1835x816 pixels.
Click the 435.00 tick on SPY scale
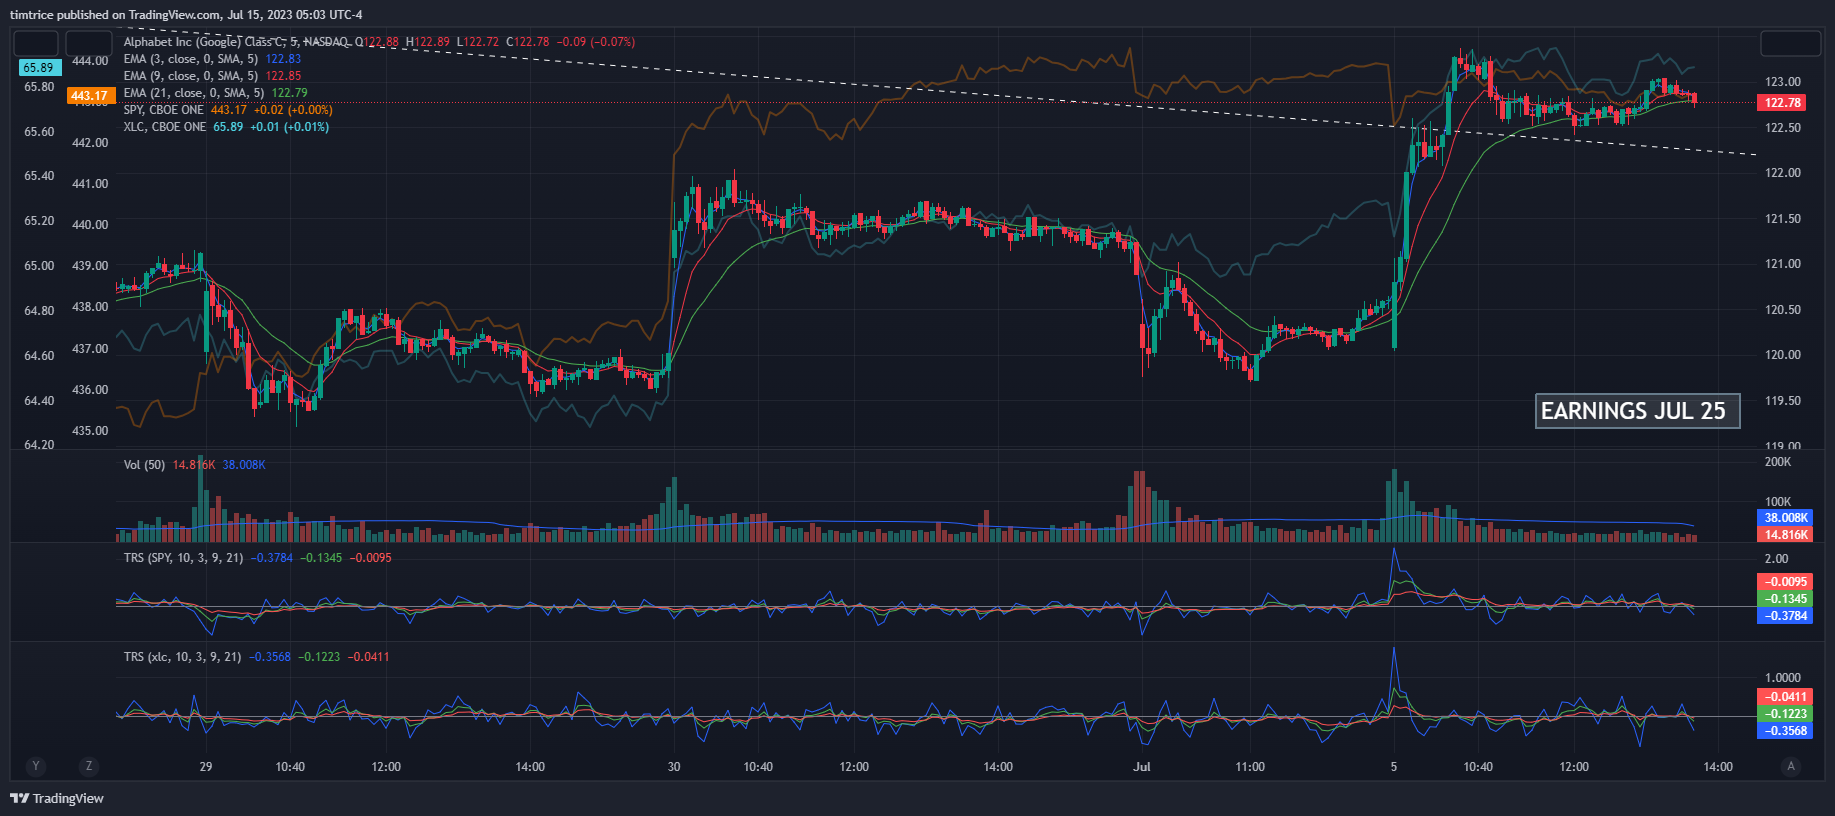(90, 431)
